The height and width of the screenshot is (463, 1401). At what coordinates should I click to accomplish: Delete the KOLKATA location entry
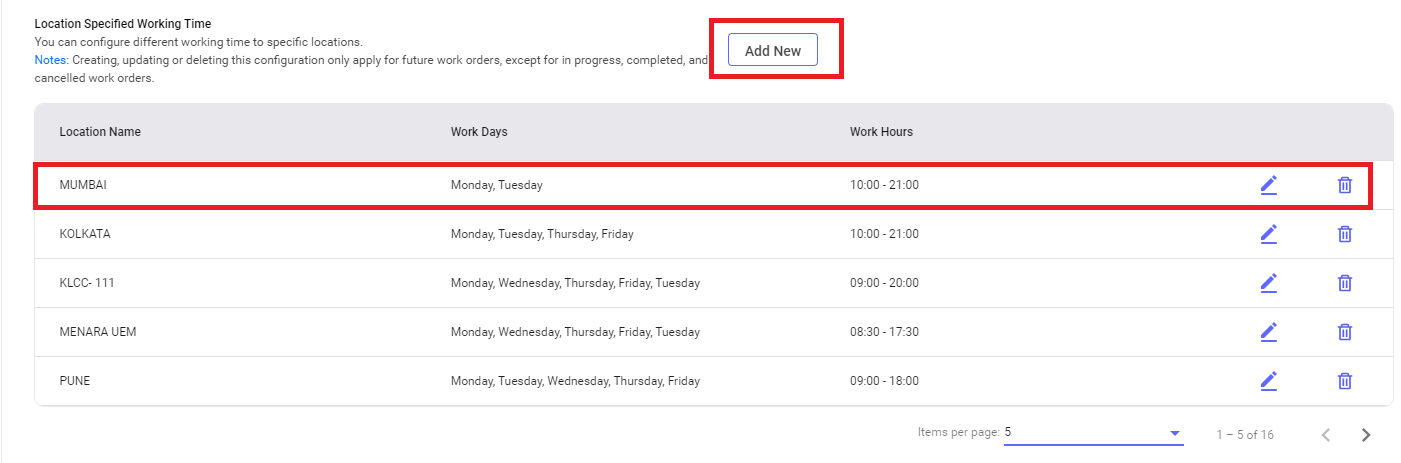1345,234
